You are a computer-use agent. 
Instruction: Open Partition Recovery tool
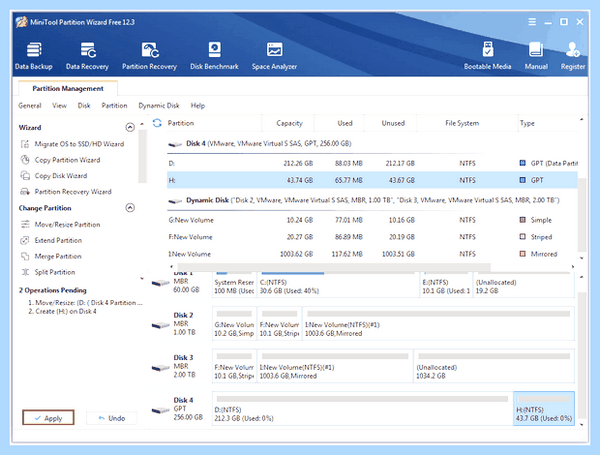pyautogui.click(x=149, y=56)
